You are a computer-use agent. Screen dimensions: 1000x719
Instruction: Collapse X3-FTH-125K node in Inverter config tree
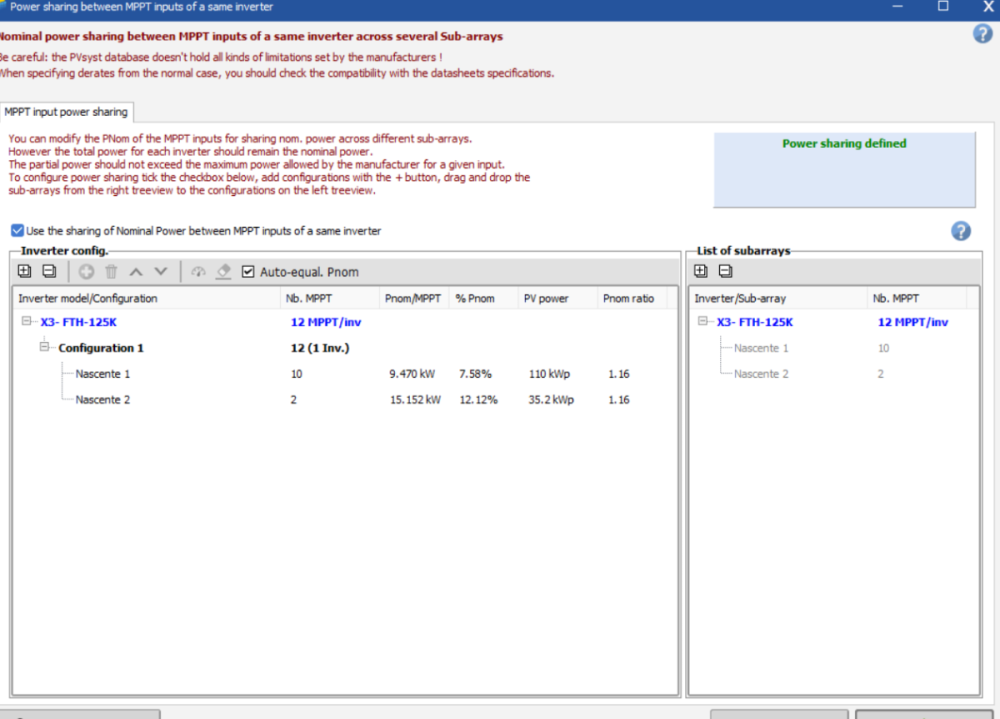pos(27,322)
